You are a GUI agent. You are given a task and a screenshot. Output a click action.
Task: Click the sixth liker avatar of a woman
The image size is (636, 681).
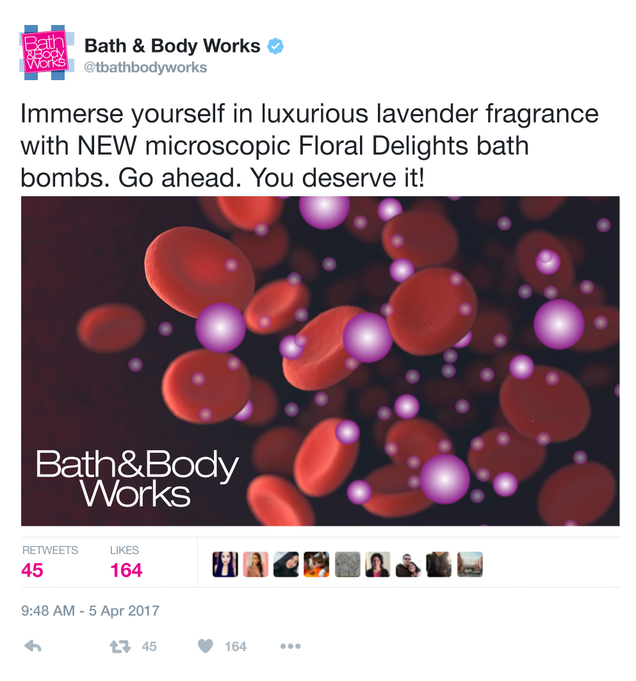(378, 564)
